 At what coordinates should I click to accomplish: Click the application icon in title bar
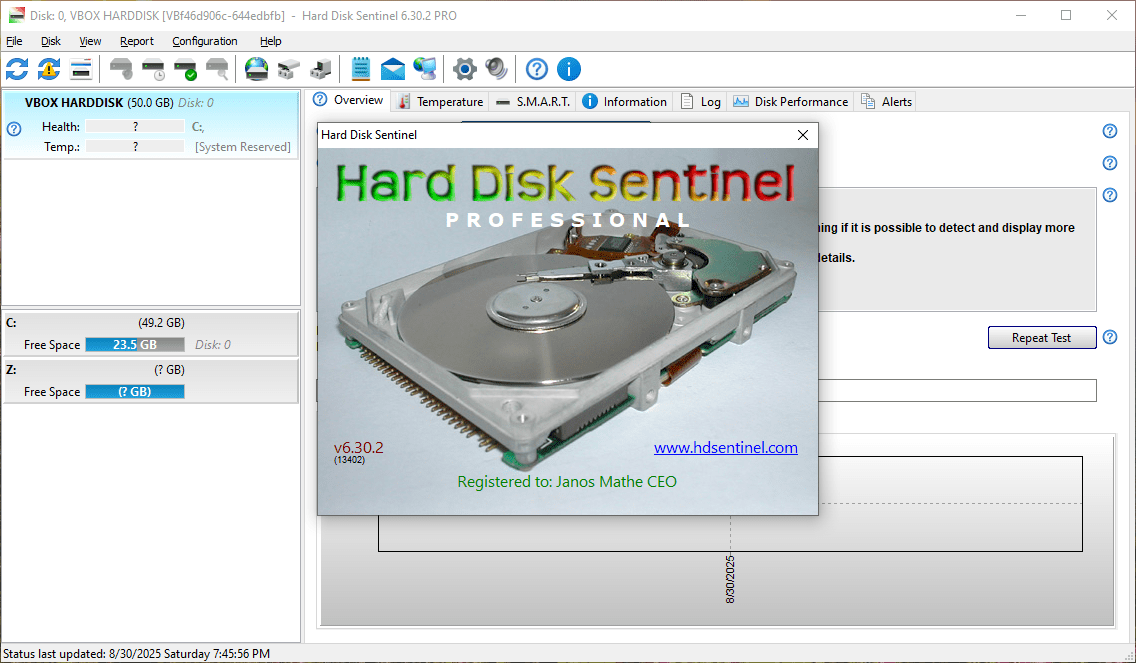click(x=17, y=15)
